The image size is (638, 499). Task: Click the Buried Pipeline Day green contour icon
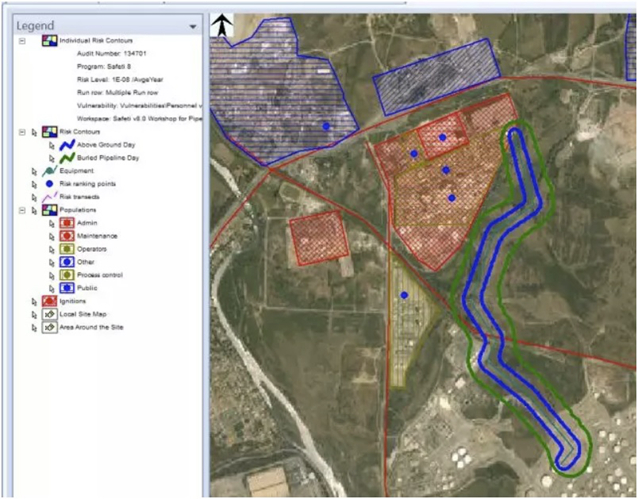coord(67,158)
